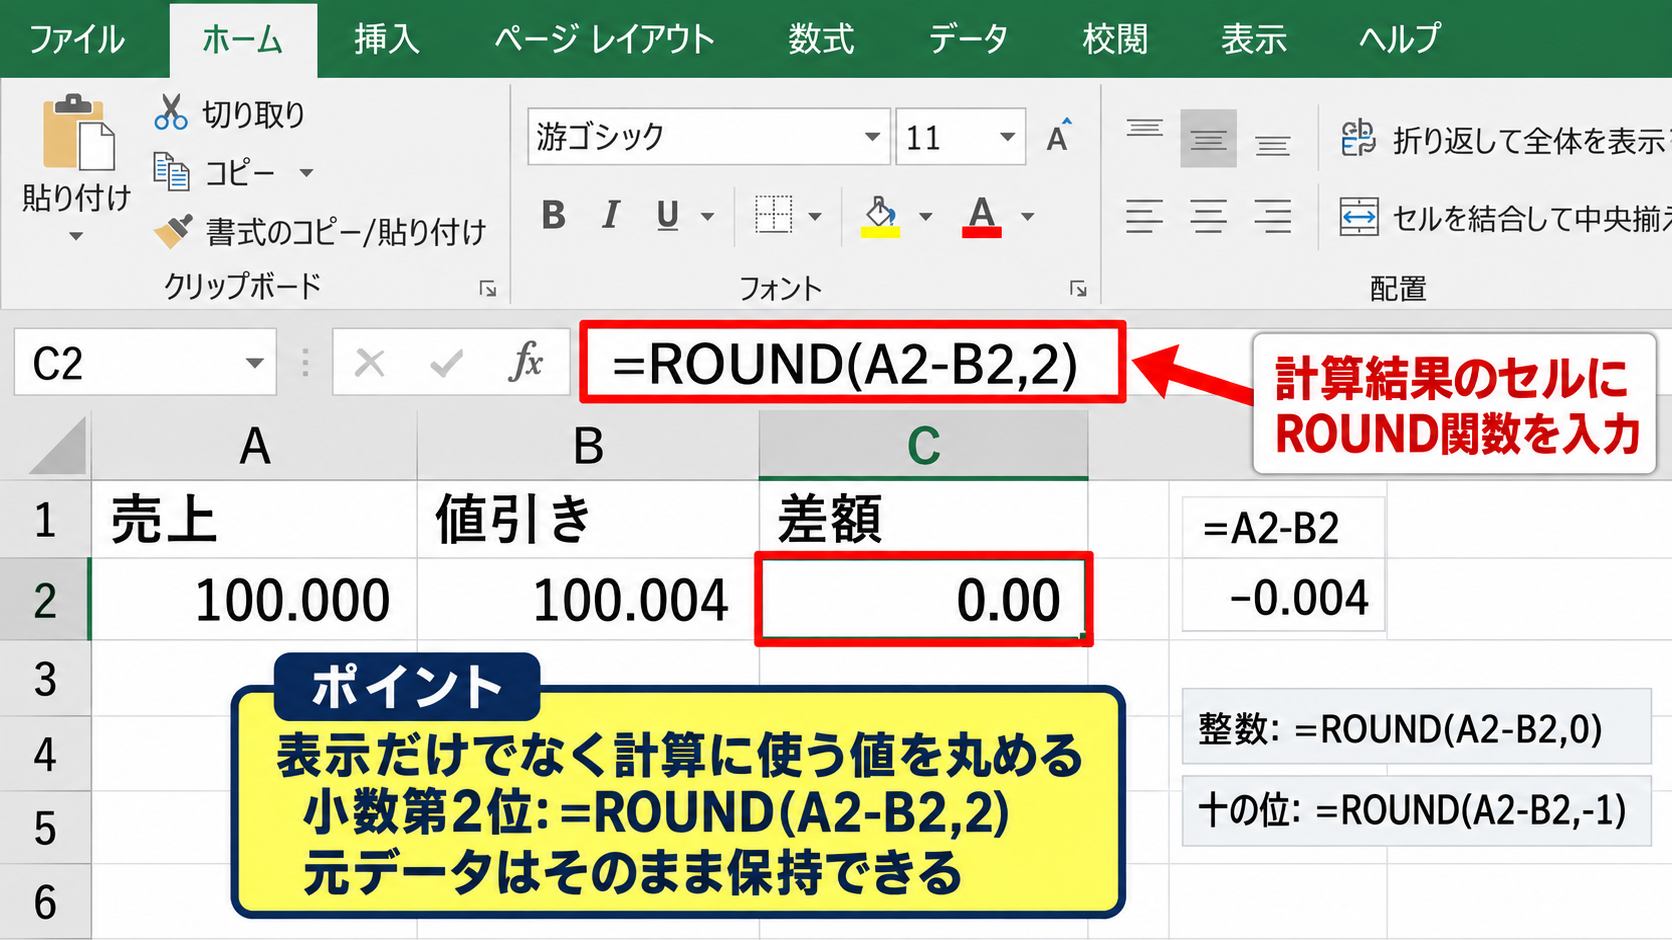Click the bottom align icon
1672x940 pixels.
click(x=1272, y=146)
